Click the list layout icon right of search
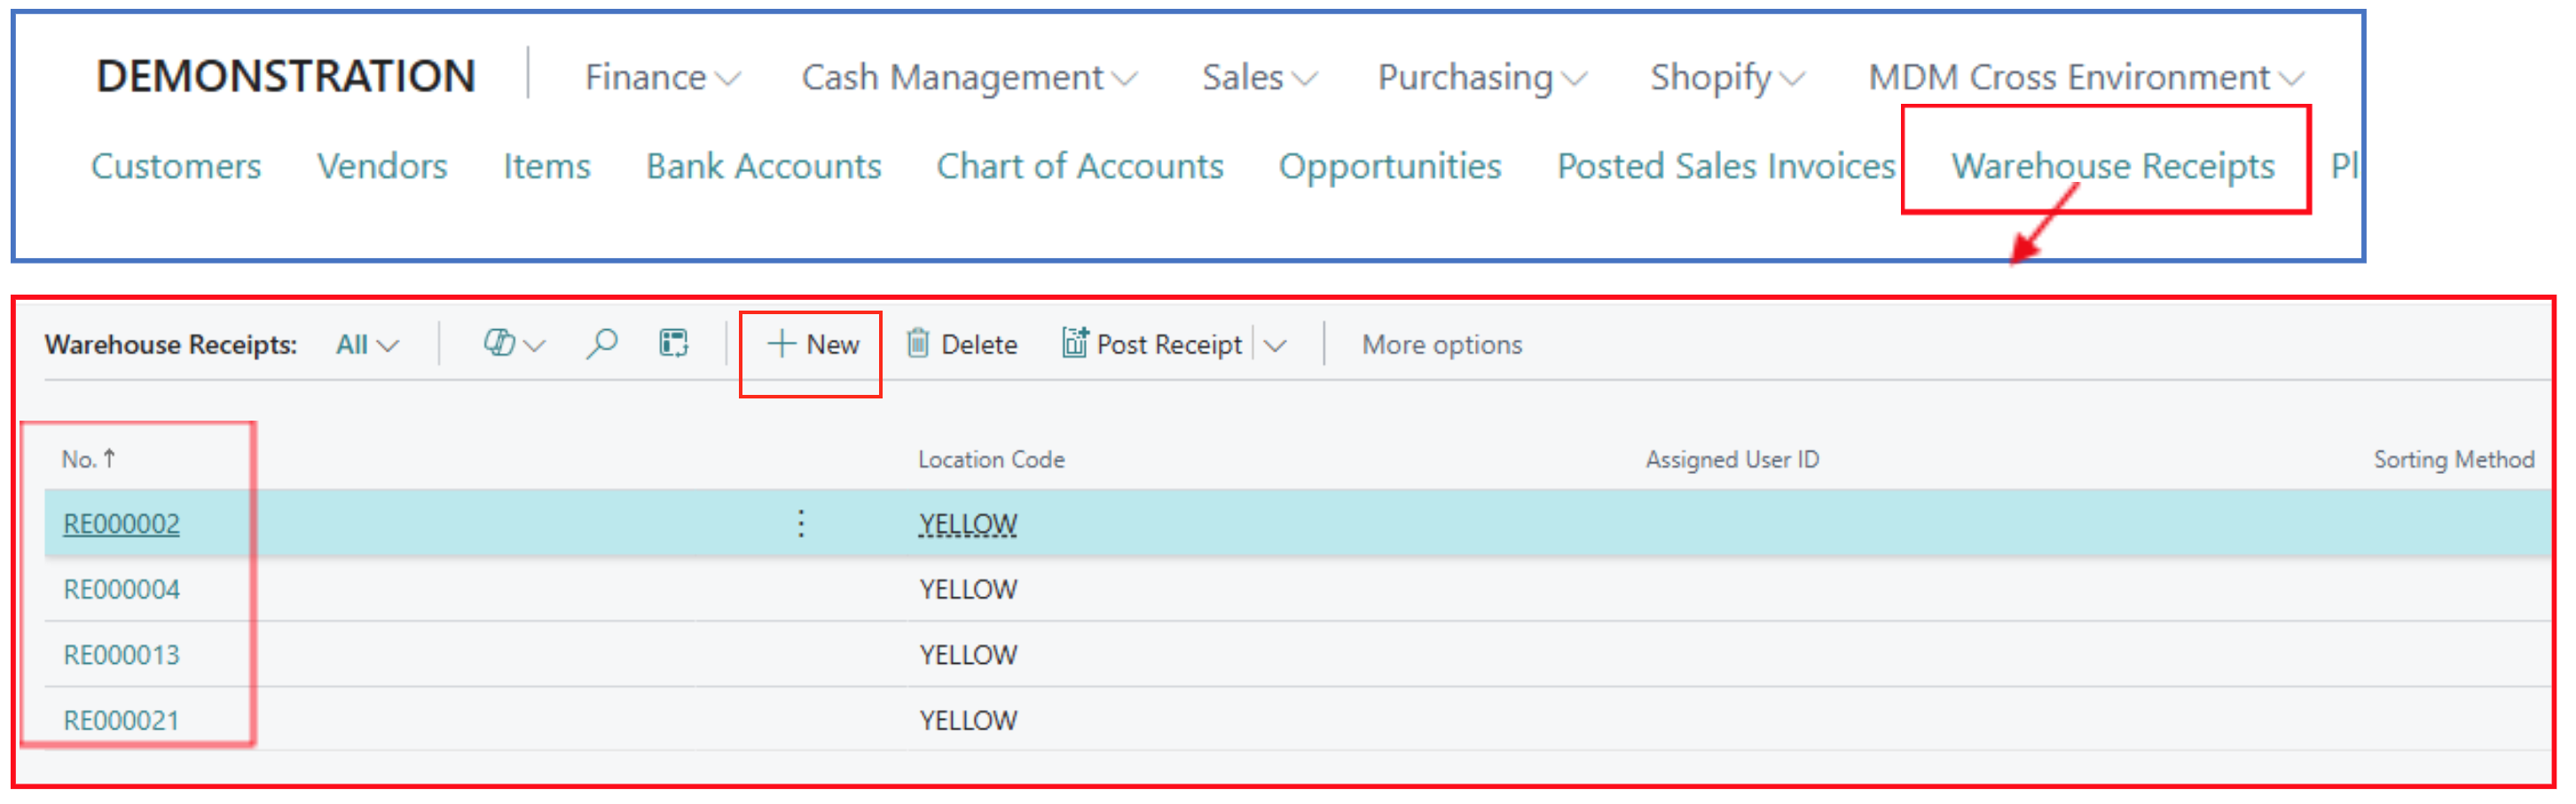Image resolution: width=2576 pixels, height=804 pixels. pos(674,344)
